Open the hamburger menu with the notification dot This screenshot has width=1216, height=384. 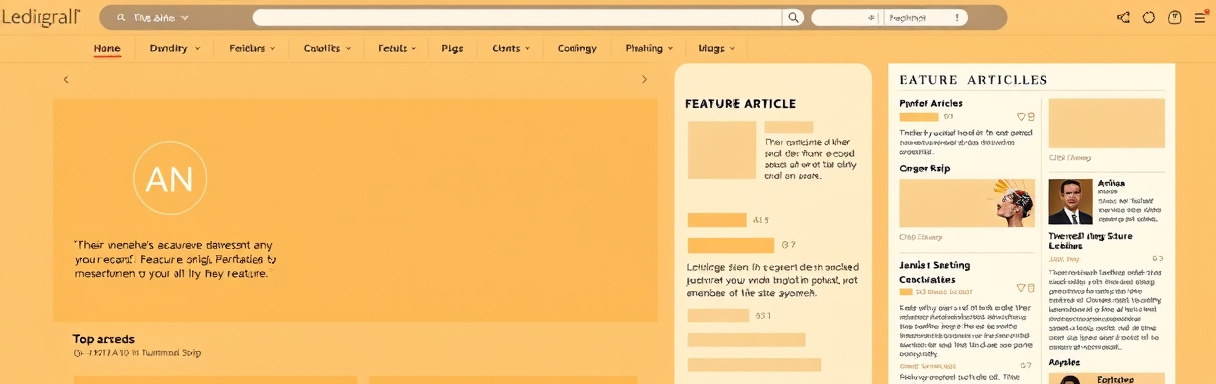[x=1200, y=17]
